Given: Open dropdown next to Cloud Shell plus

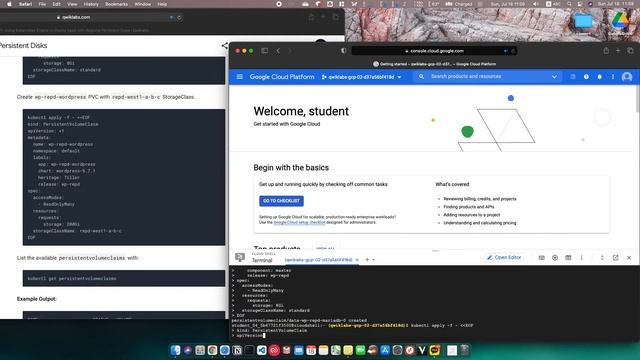Looking at the screenshot, I should point(373,260).
